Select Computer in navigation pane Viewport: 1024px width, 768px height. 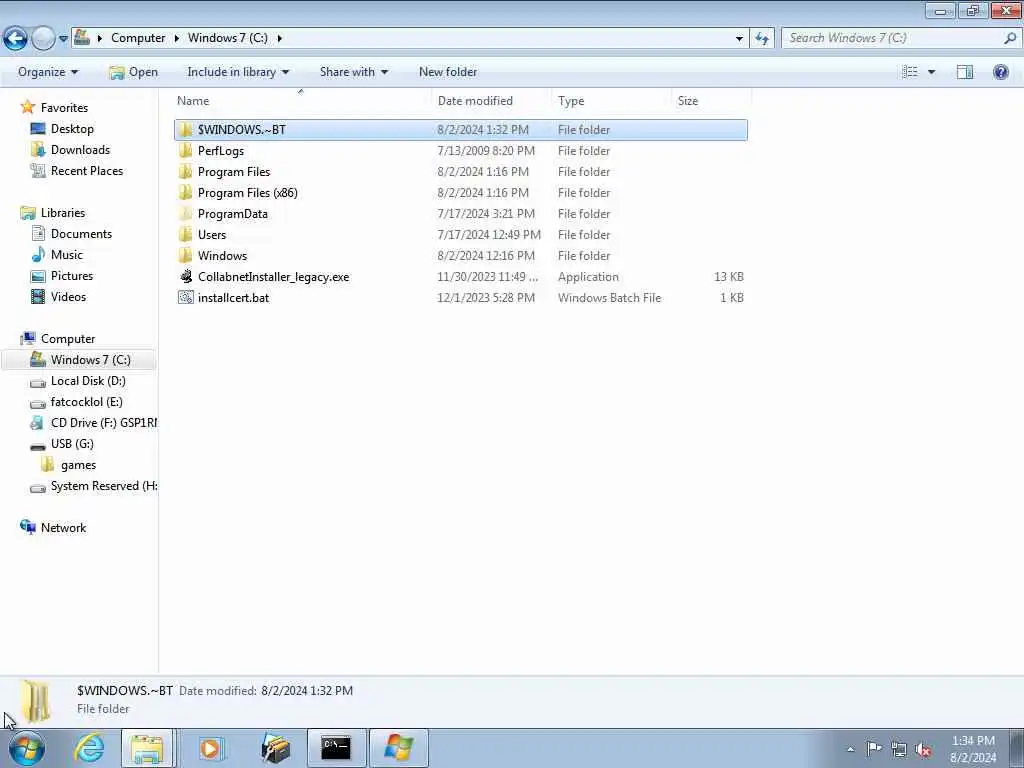(68, 339)
